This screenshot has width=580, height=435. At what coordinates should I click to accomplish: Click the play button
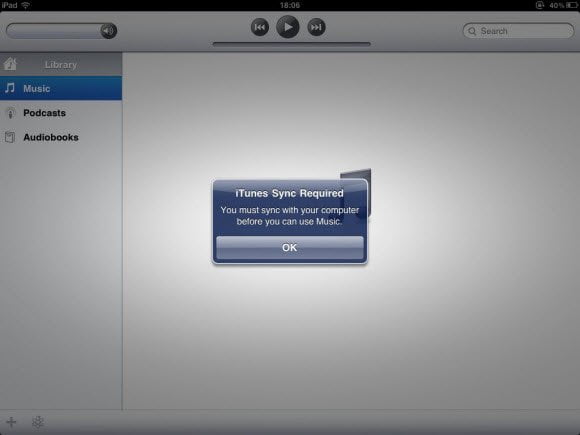(x=288, y=27)
